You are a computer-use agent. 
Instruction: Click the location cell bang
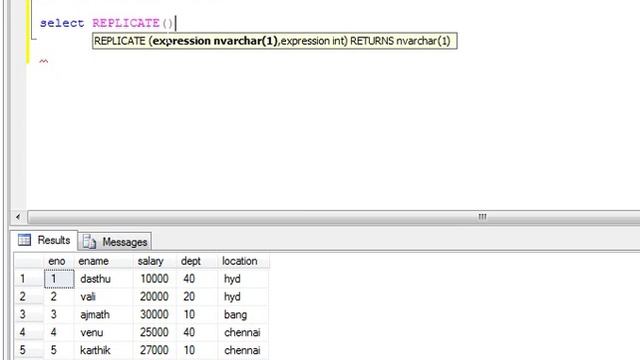click(243, 314)
